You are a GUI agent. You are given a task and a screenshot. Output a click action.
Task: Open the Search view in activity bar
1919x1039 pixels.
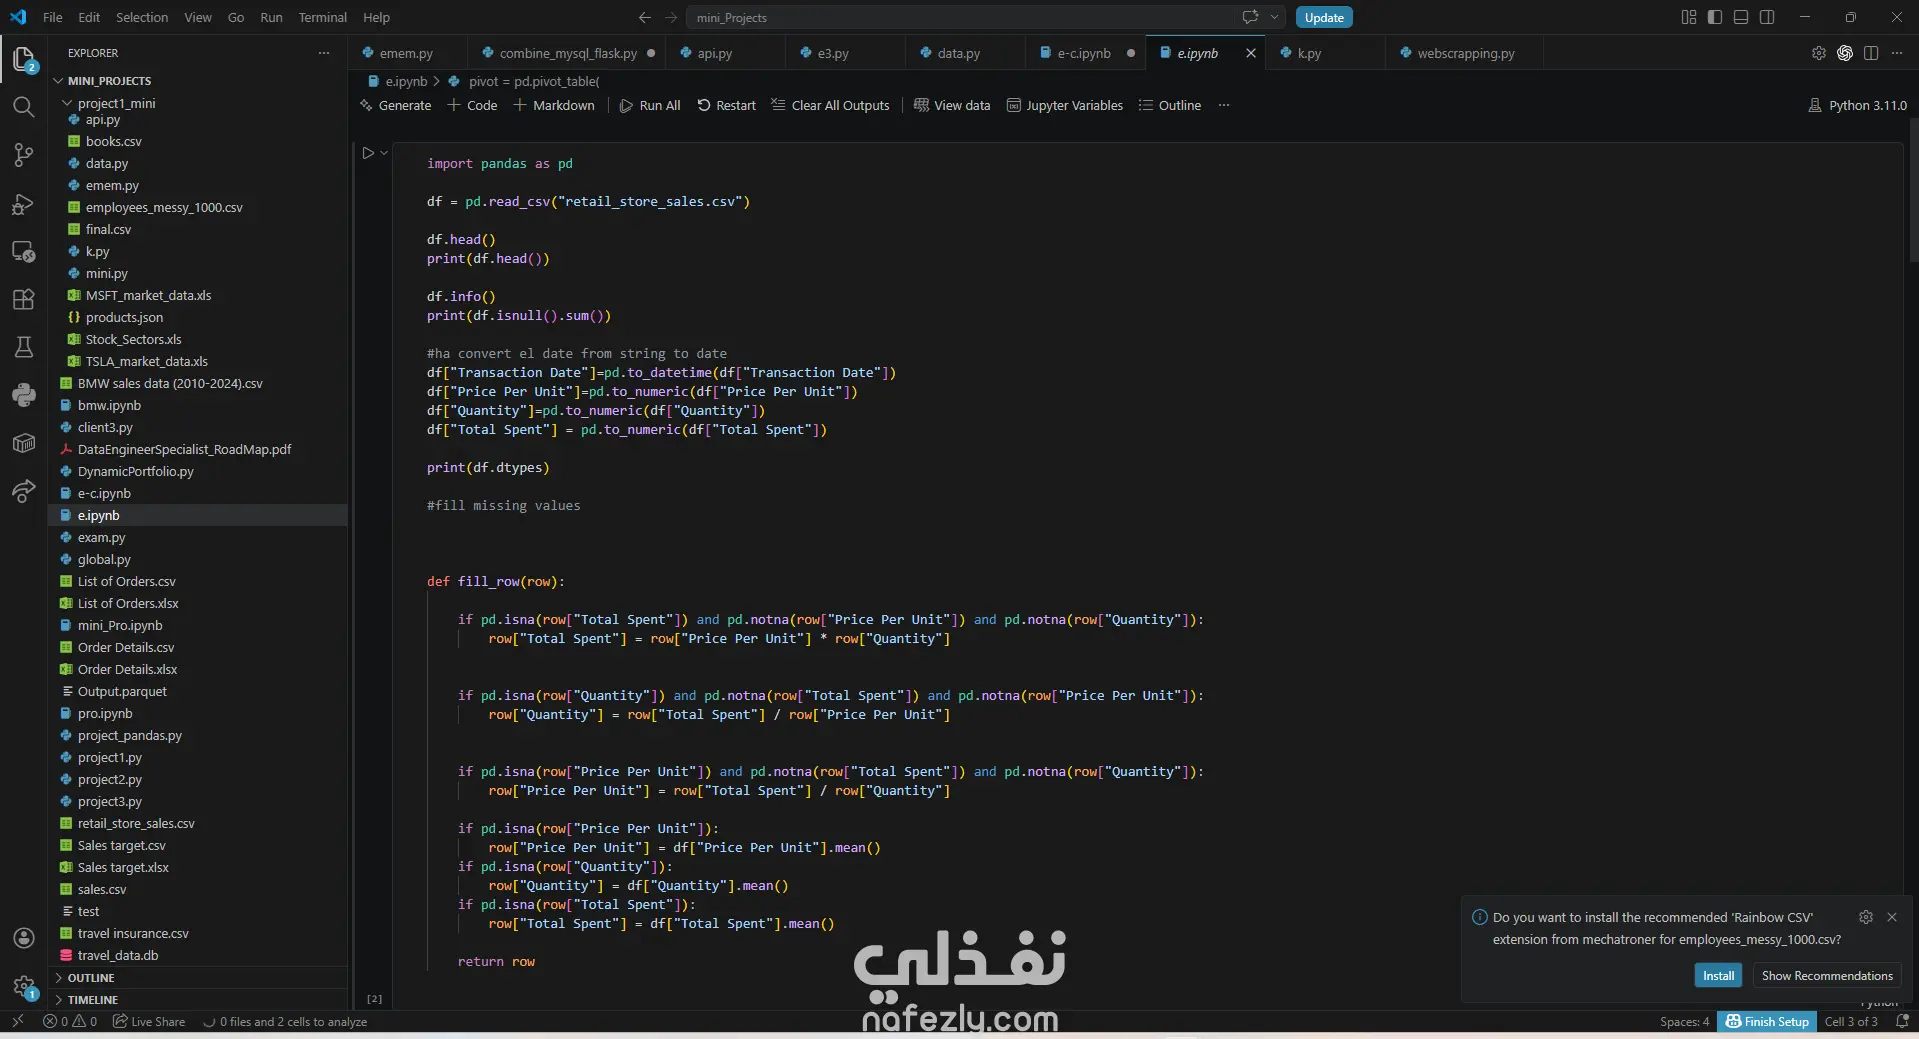click(24, 107)
